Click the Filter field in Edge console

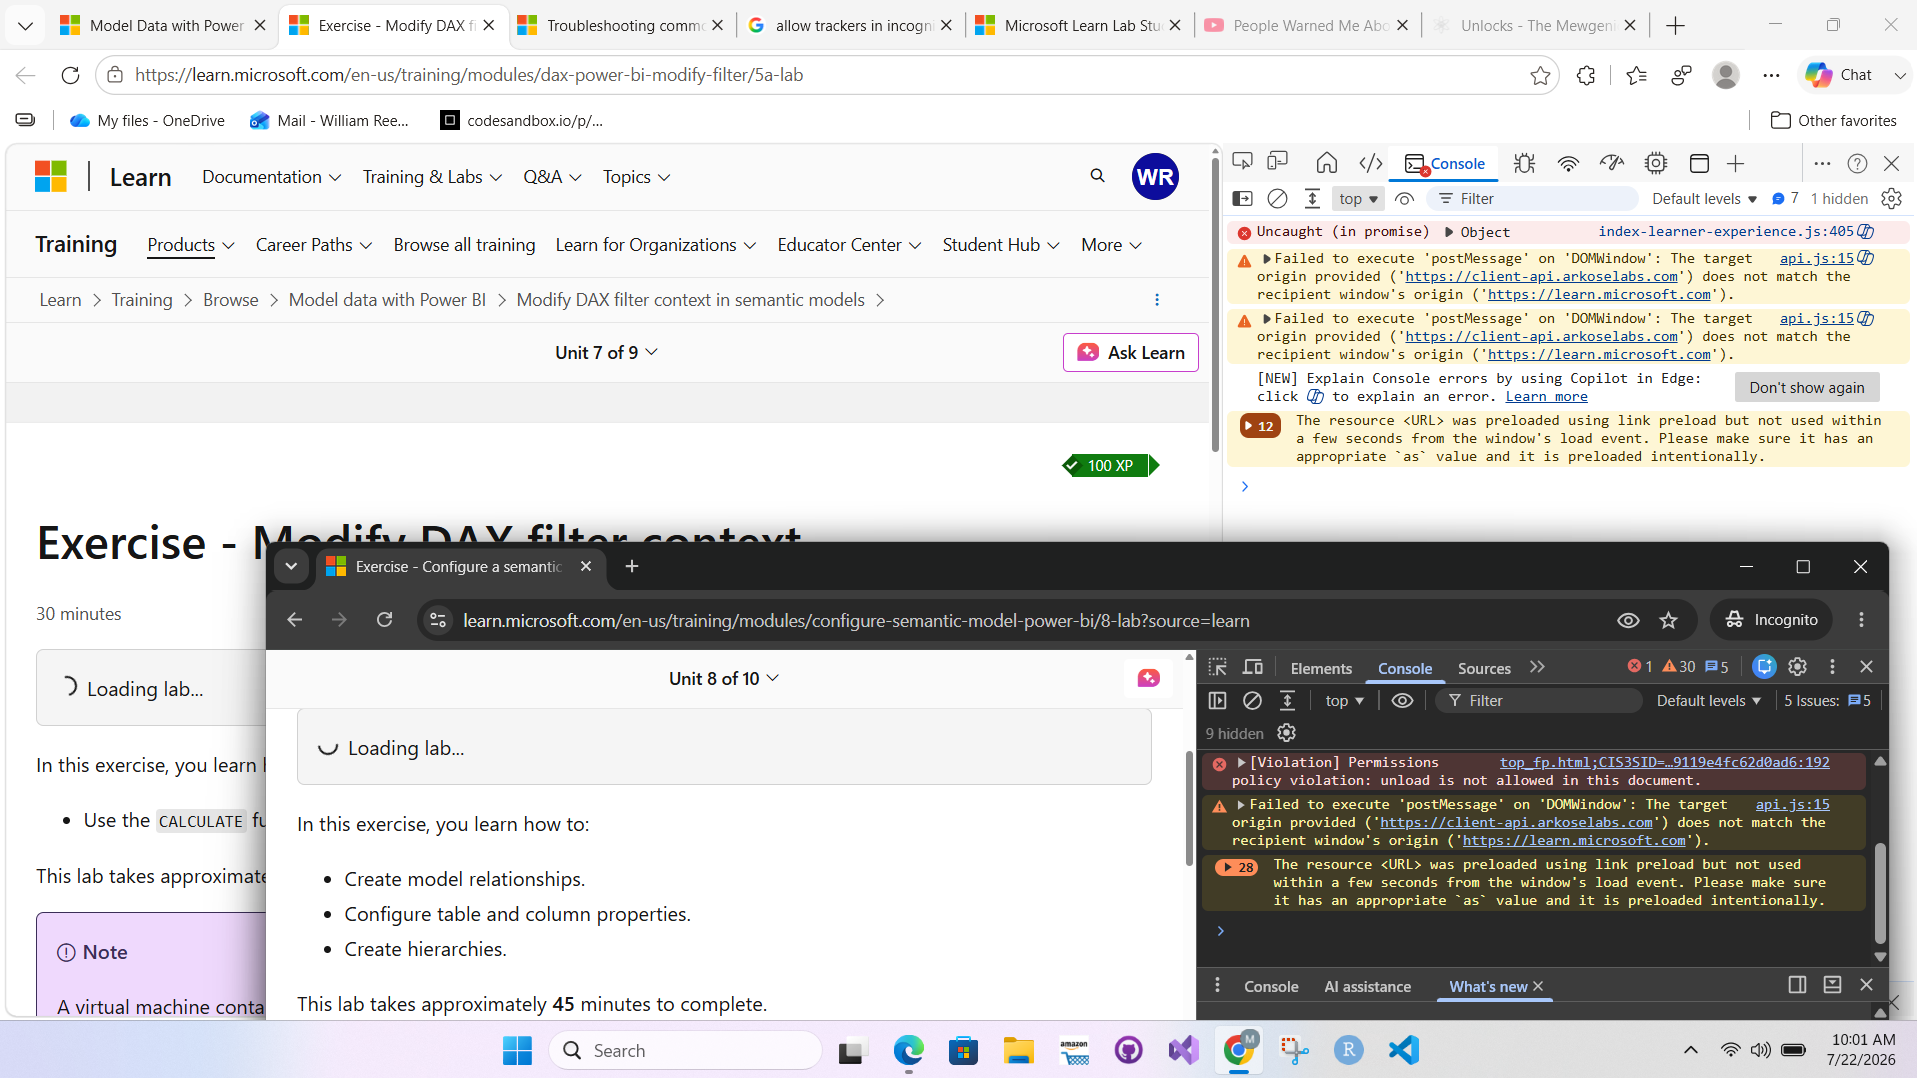click(1532, 199)
